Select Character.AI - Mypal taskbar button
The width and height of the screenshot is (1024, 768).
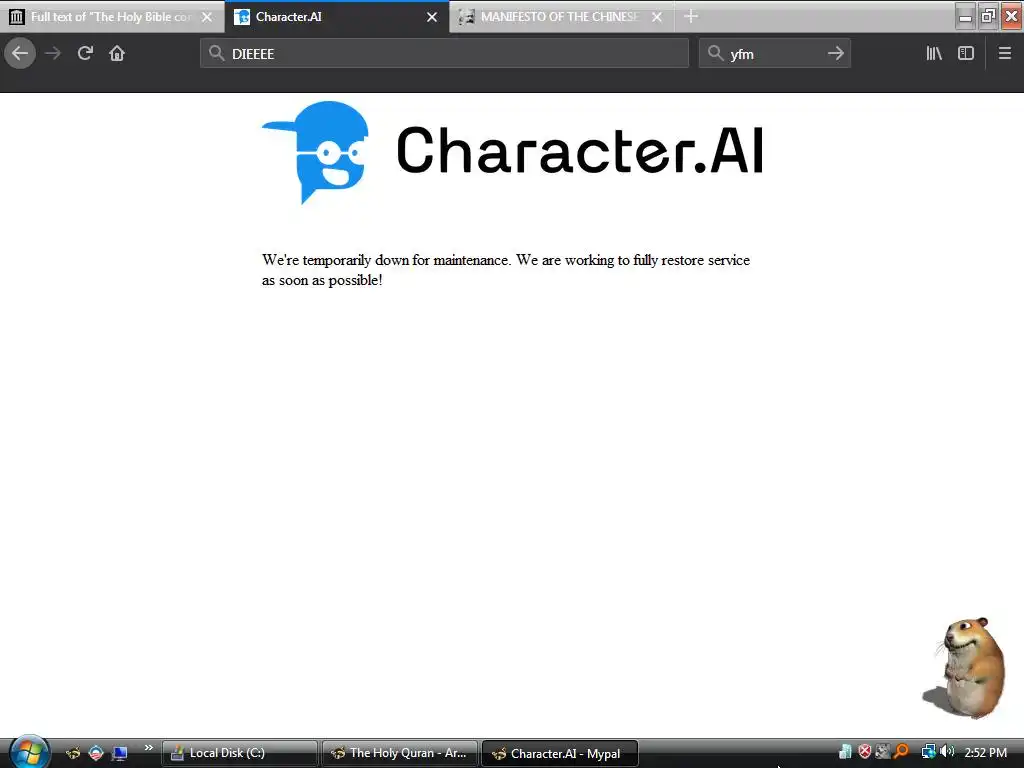click(x=560, y=754)
